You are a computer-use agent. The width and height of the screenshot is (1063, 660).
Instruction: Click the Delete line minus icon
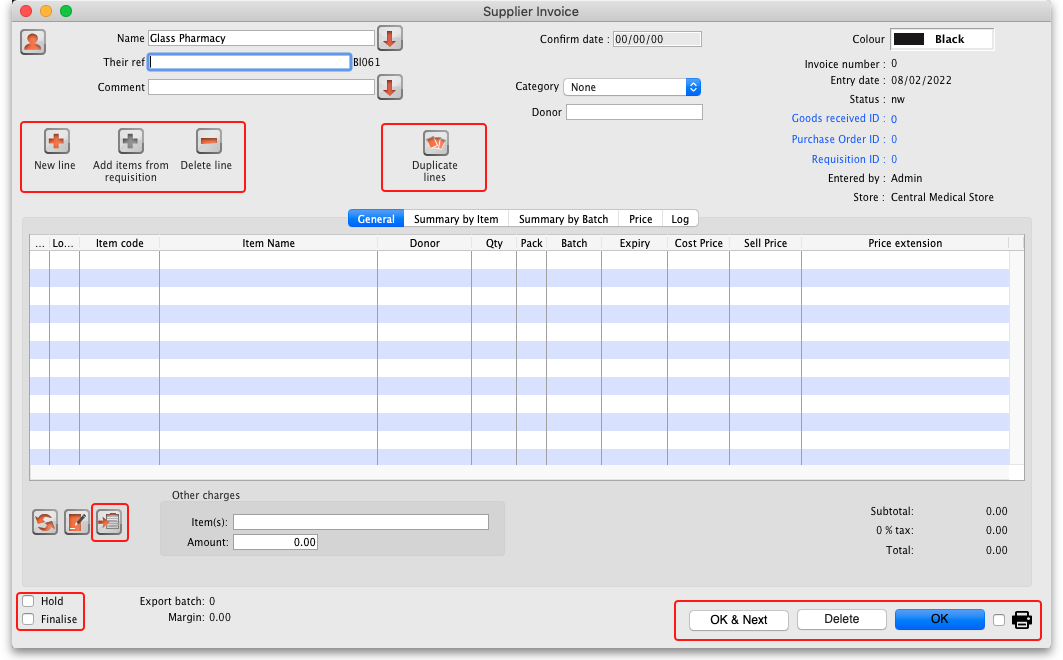(208, 142)
